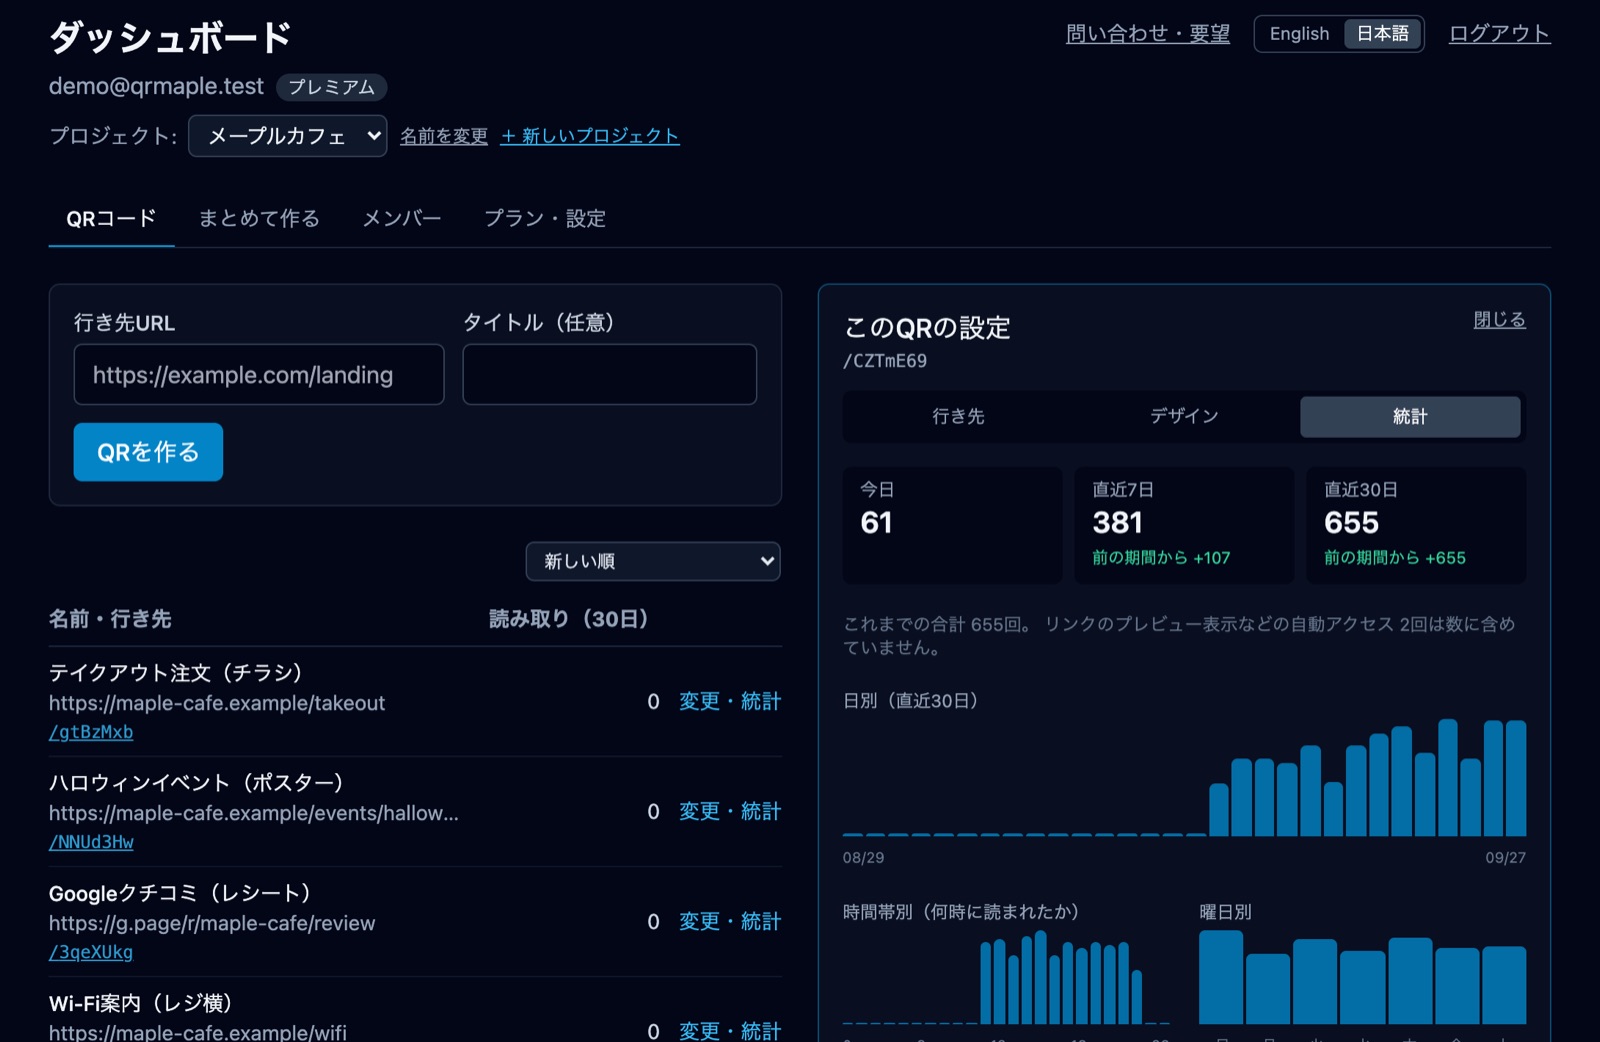Select the 統計 tab in QR settings
The image size is (1600, 1042).
pos(1410,416)
